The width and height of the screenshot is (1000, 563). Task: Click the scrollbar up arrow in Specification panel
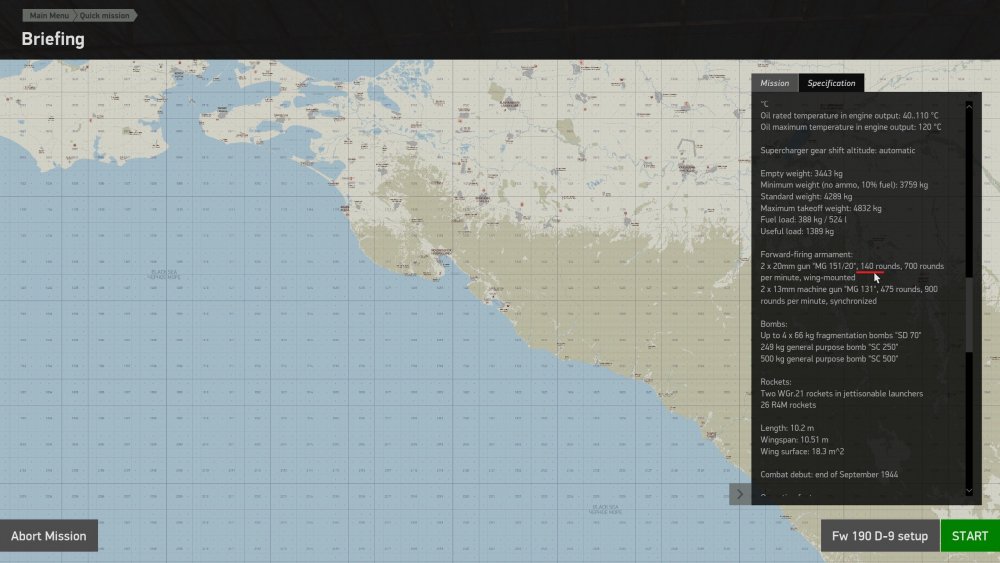point(968,103)
